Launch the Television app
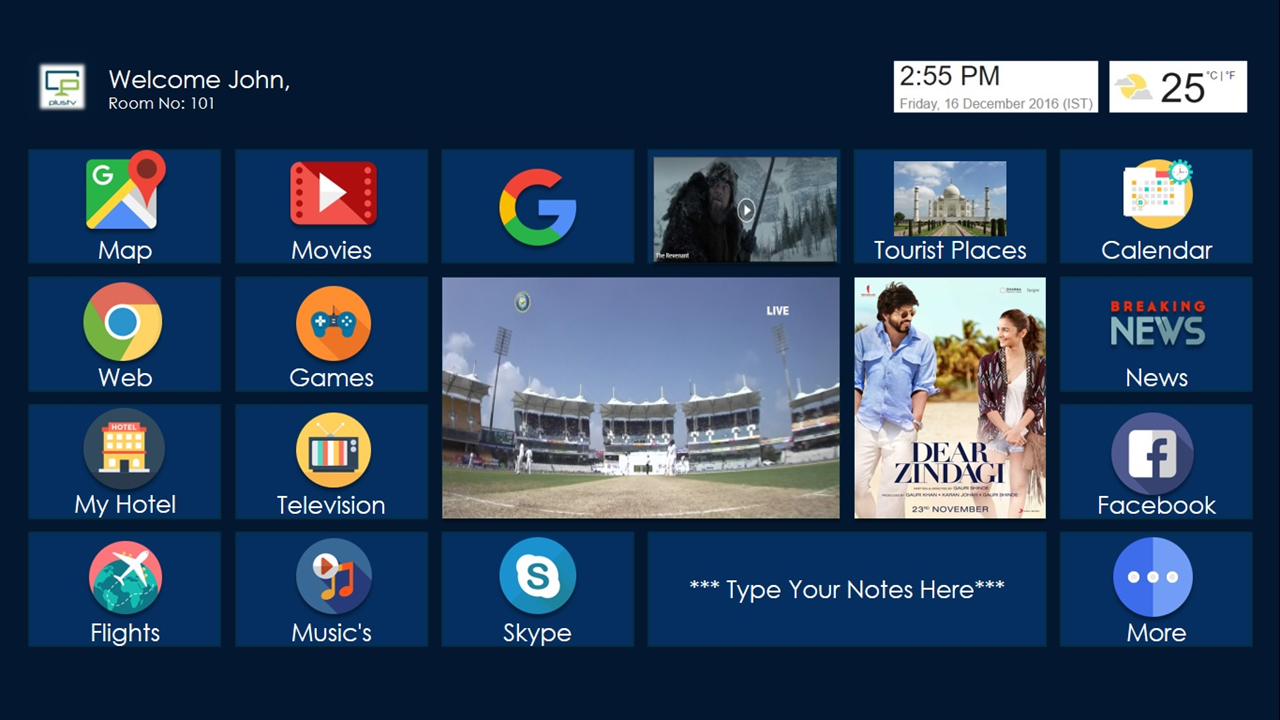 (331, 462)
